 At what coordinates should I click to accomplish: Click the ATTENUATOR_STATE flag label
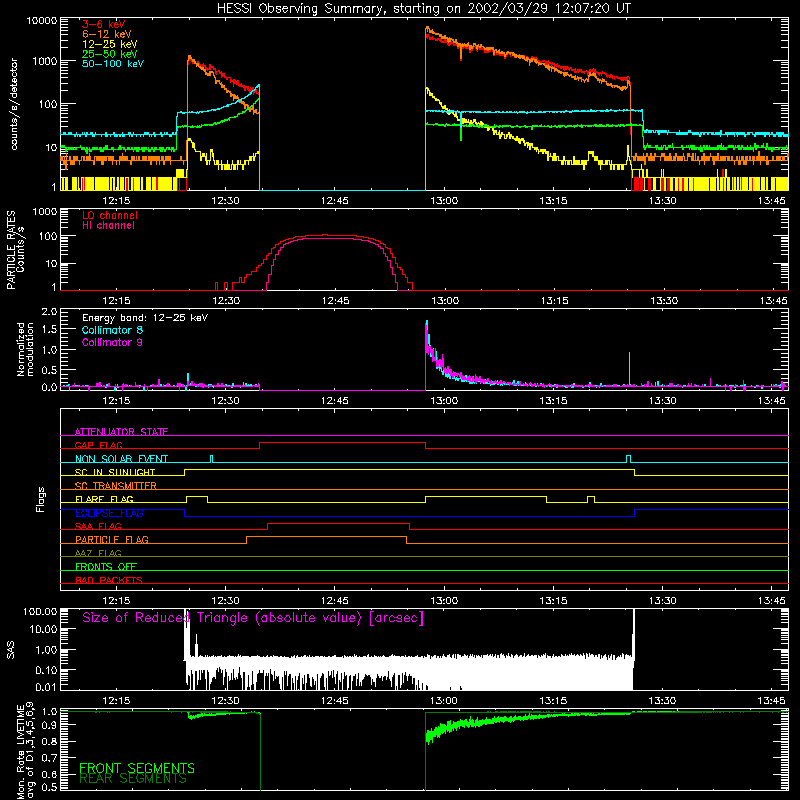[121, 432]
